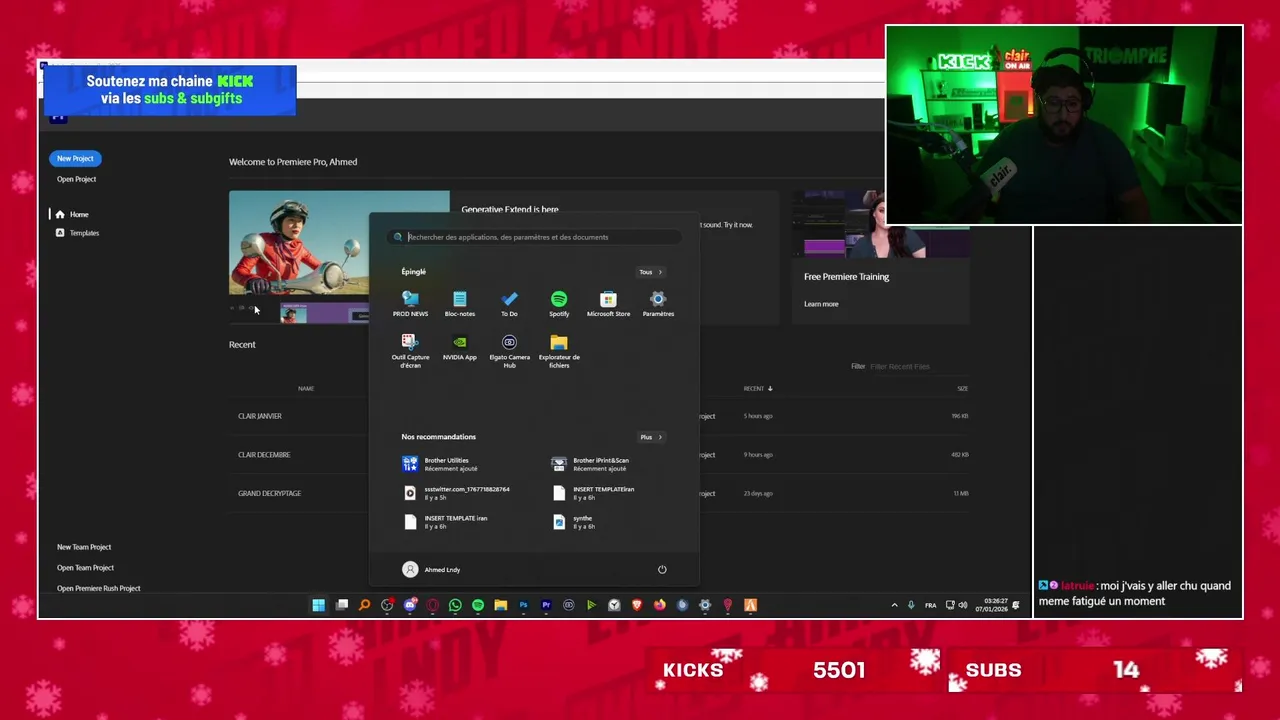Open Paramètres from pinned apps
Image resolution: width=1280 pixels, height=720 pixels.
click(658, 303)
